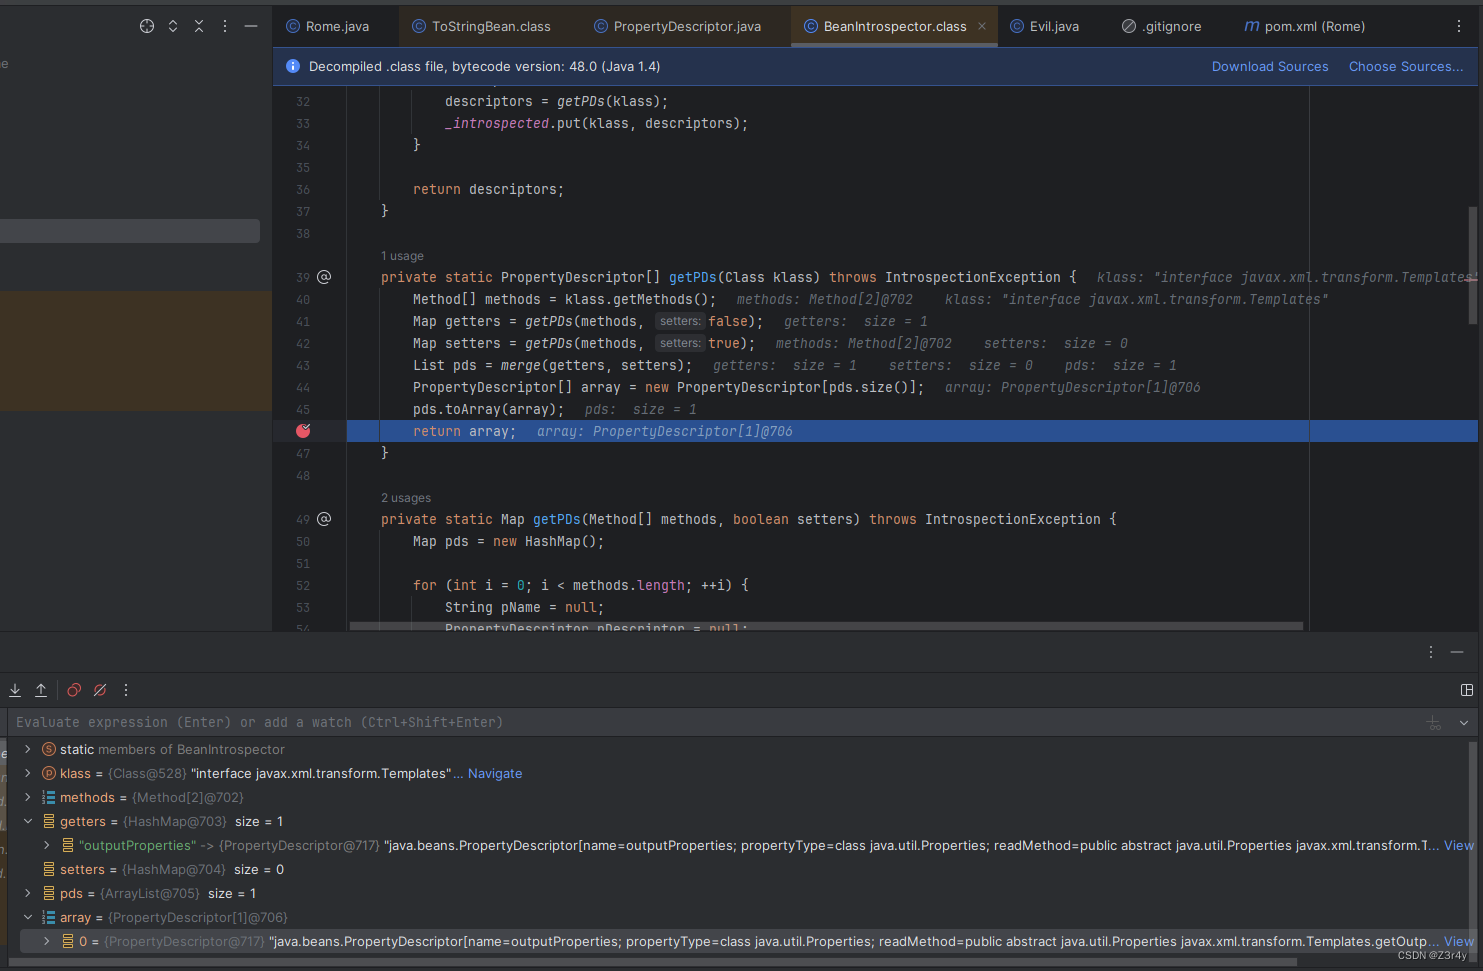The height and width of the screenshot is (971, 1483).
Task: Expand the pds ArrayList variable entry
Action: point(28,893)
